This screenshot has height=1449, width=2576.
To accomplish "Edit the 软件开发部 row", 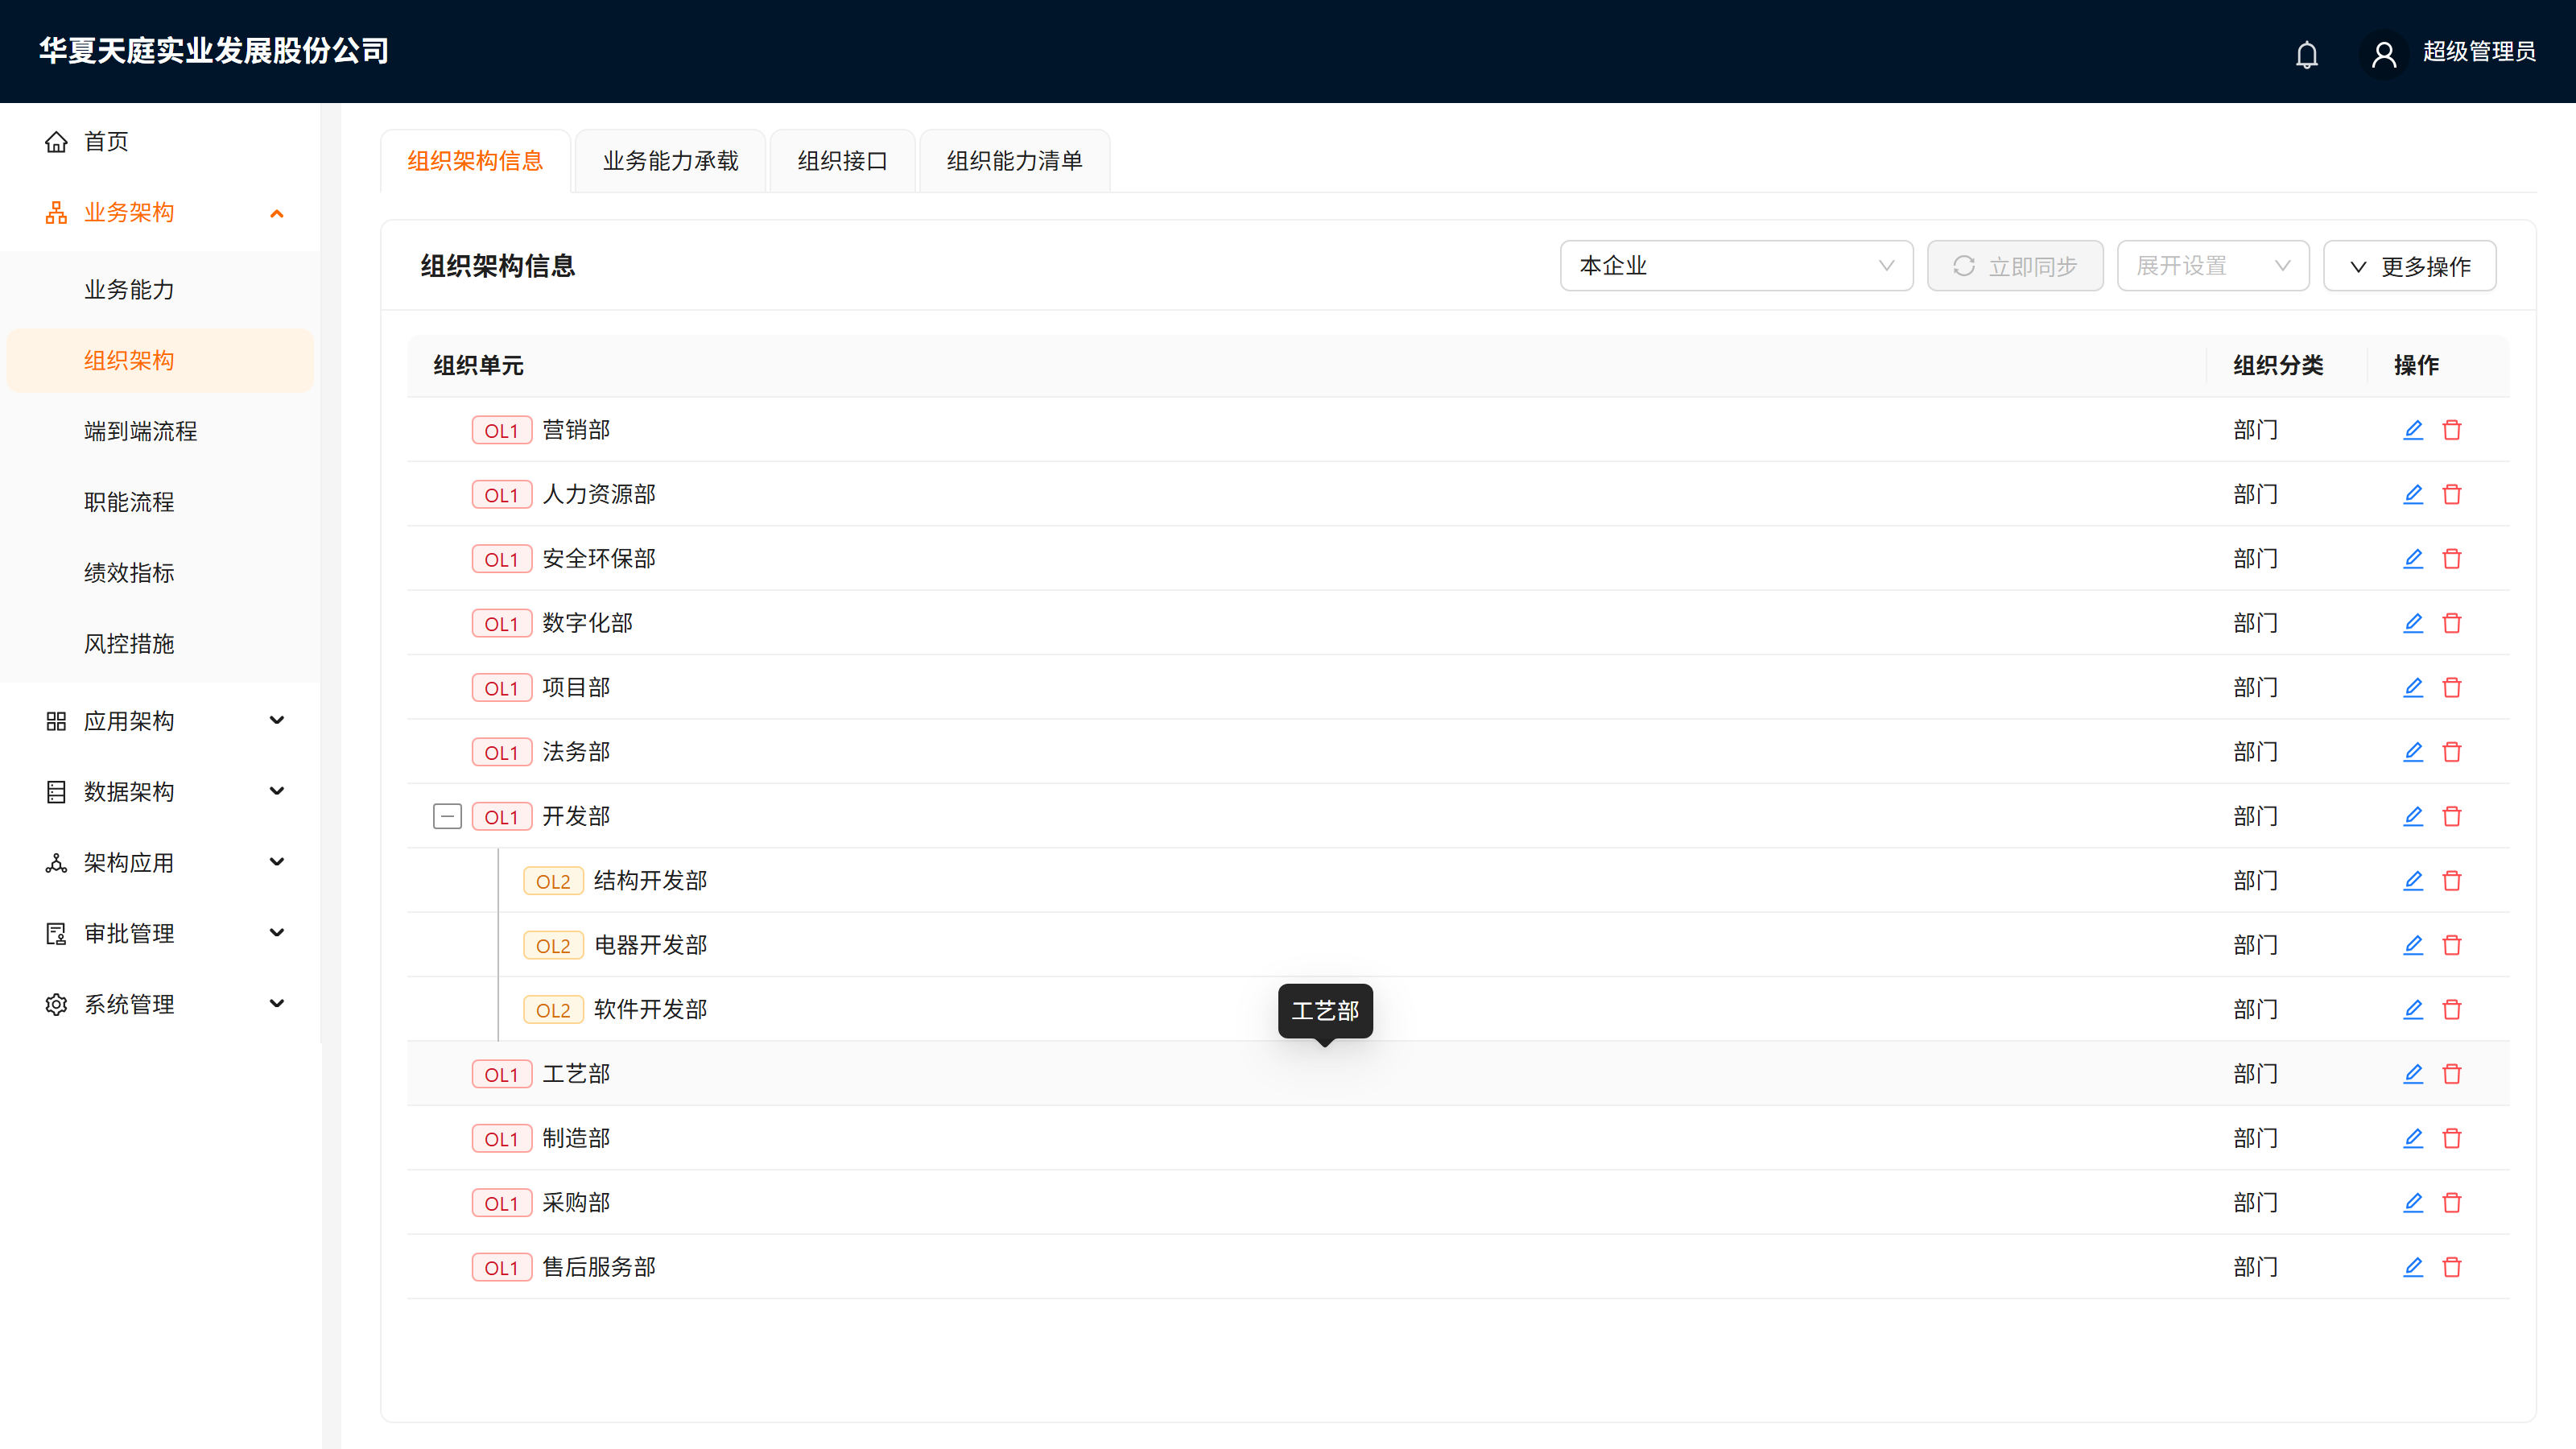I will pos(2413,1009).
